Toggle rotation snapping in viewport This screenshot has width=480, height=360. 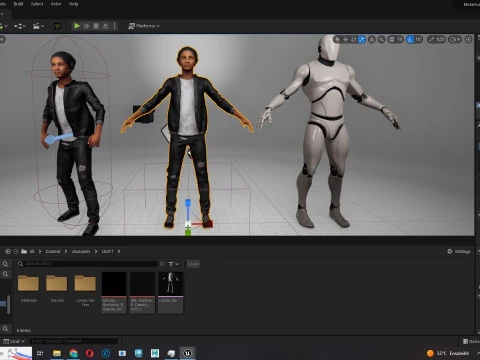tap(410, 40)
